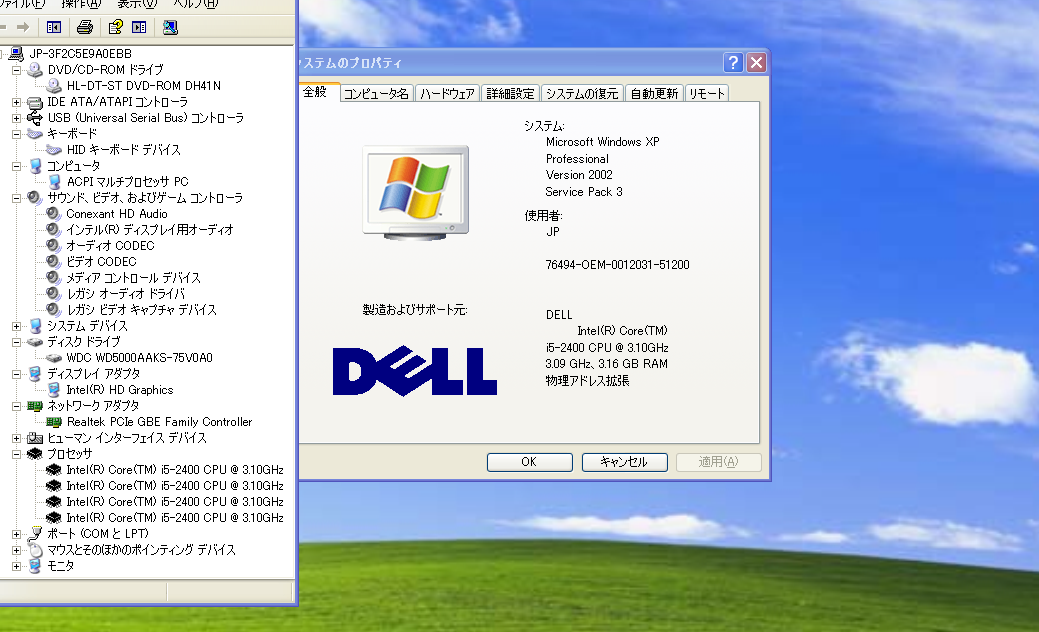The width and height of the screenshot is (1039, 632).
Task: Click OK in System Properties dialog
Action: point(529,462)
